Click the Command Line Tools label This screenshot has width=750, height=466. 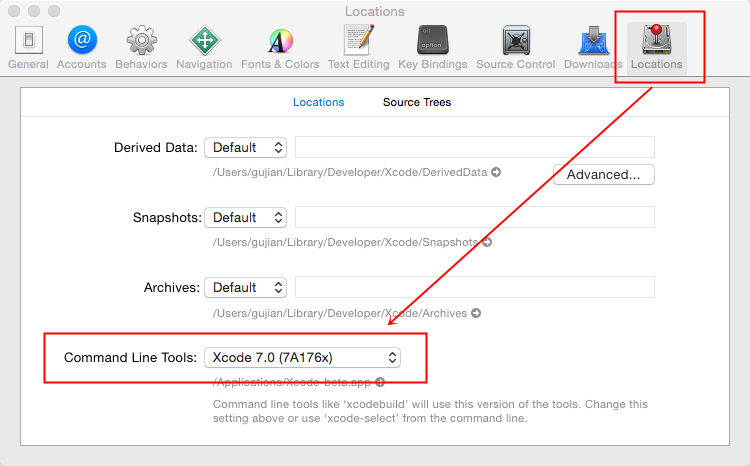[131, 358]
